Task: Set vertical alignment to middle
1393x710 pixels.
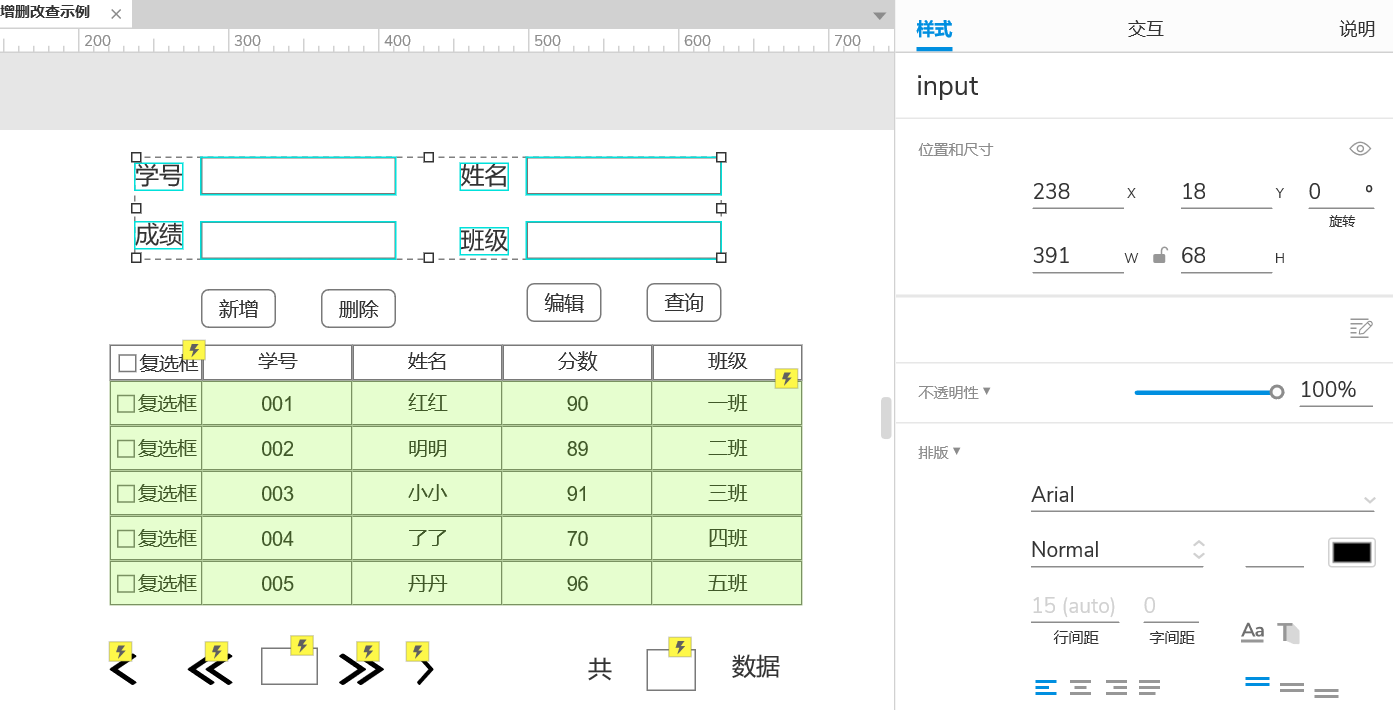Action: pyautogui.click(x=1292, y=688)
